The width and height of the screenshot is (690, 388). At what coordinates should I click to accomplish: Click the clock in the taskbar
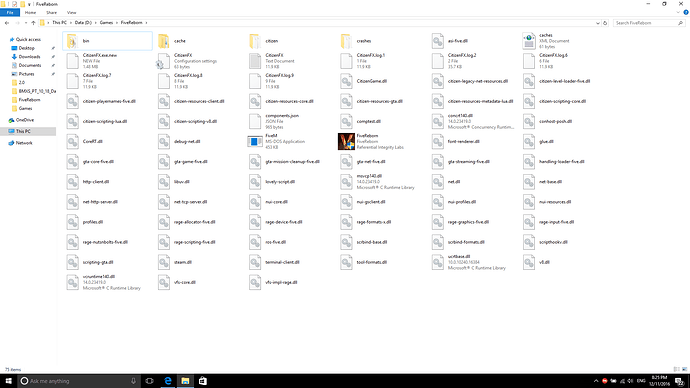659,381
